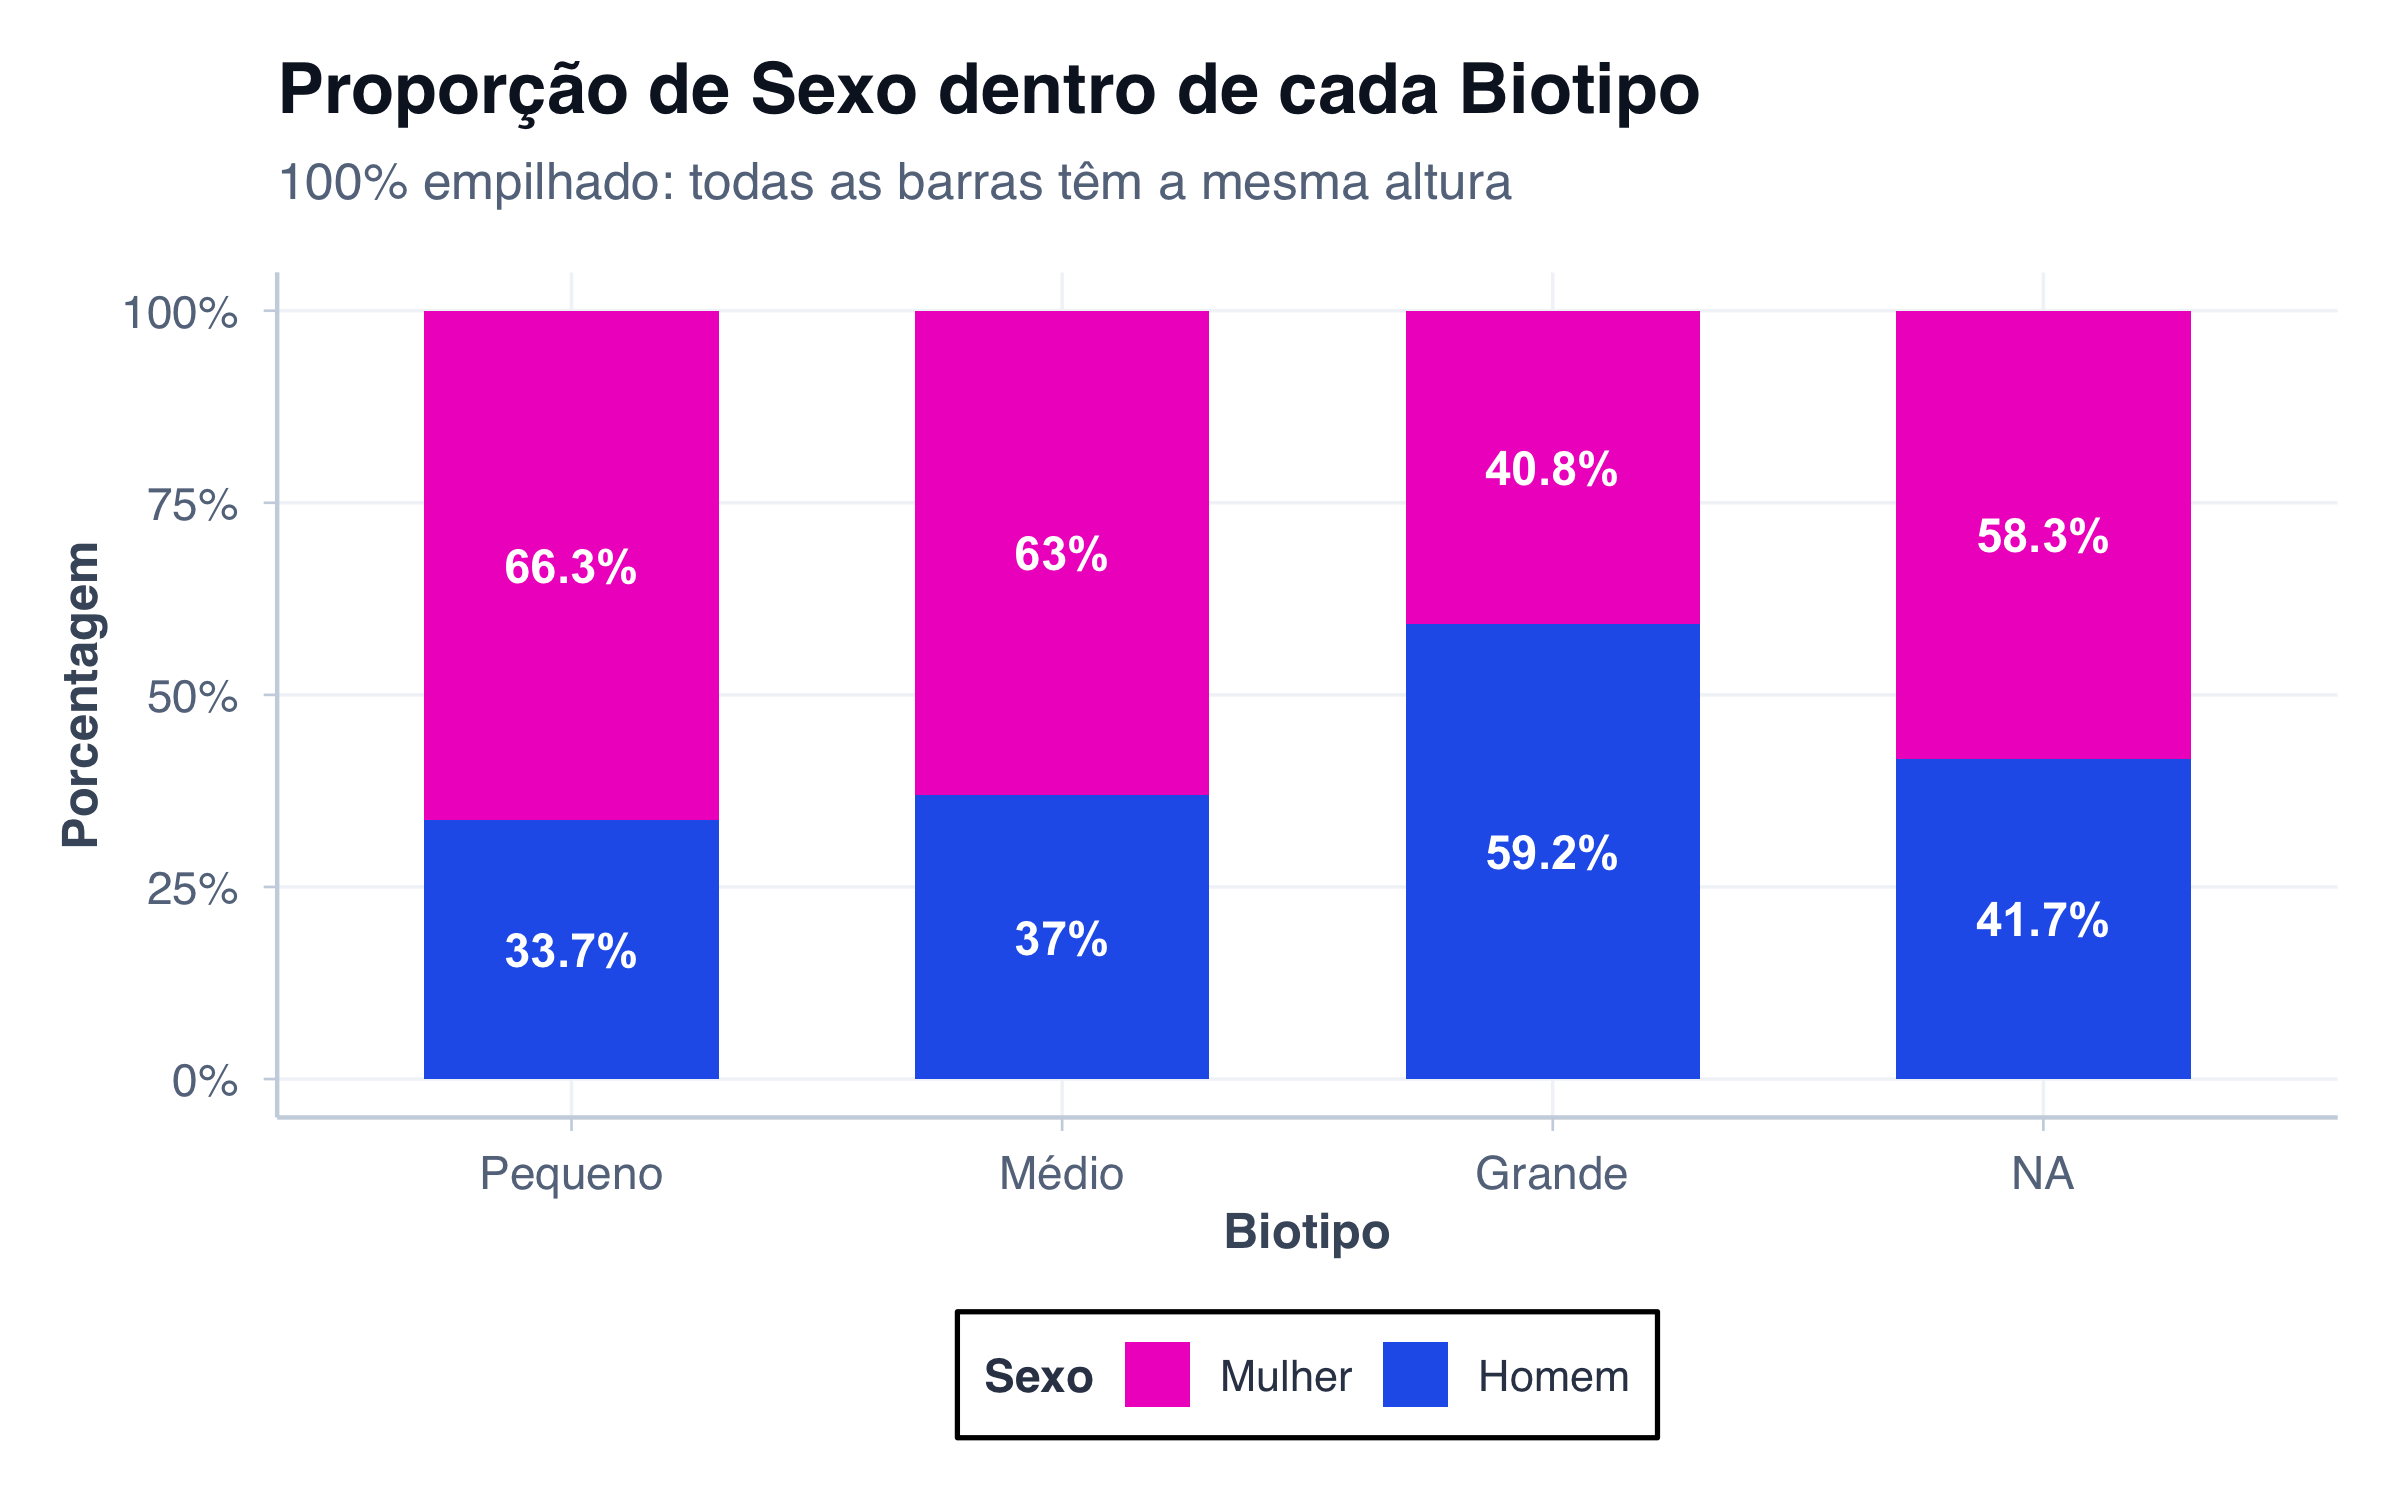Click the chart title Proporção de Sexo
The width and height of the screenshot is (2400, 1500).
click(x=988, y=90)
